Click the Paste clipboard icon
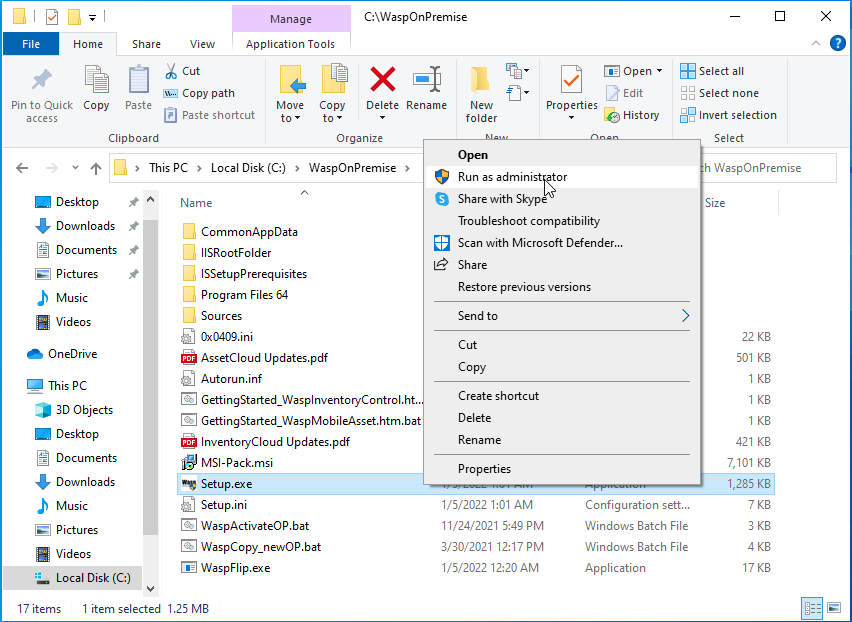Viewport: 852px width, 622px height. tap(139, 80)
